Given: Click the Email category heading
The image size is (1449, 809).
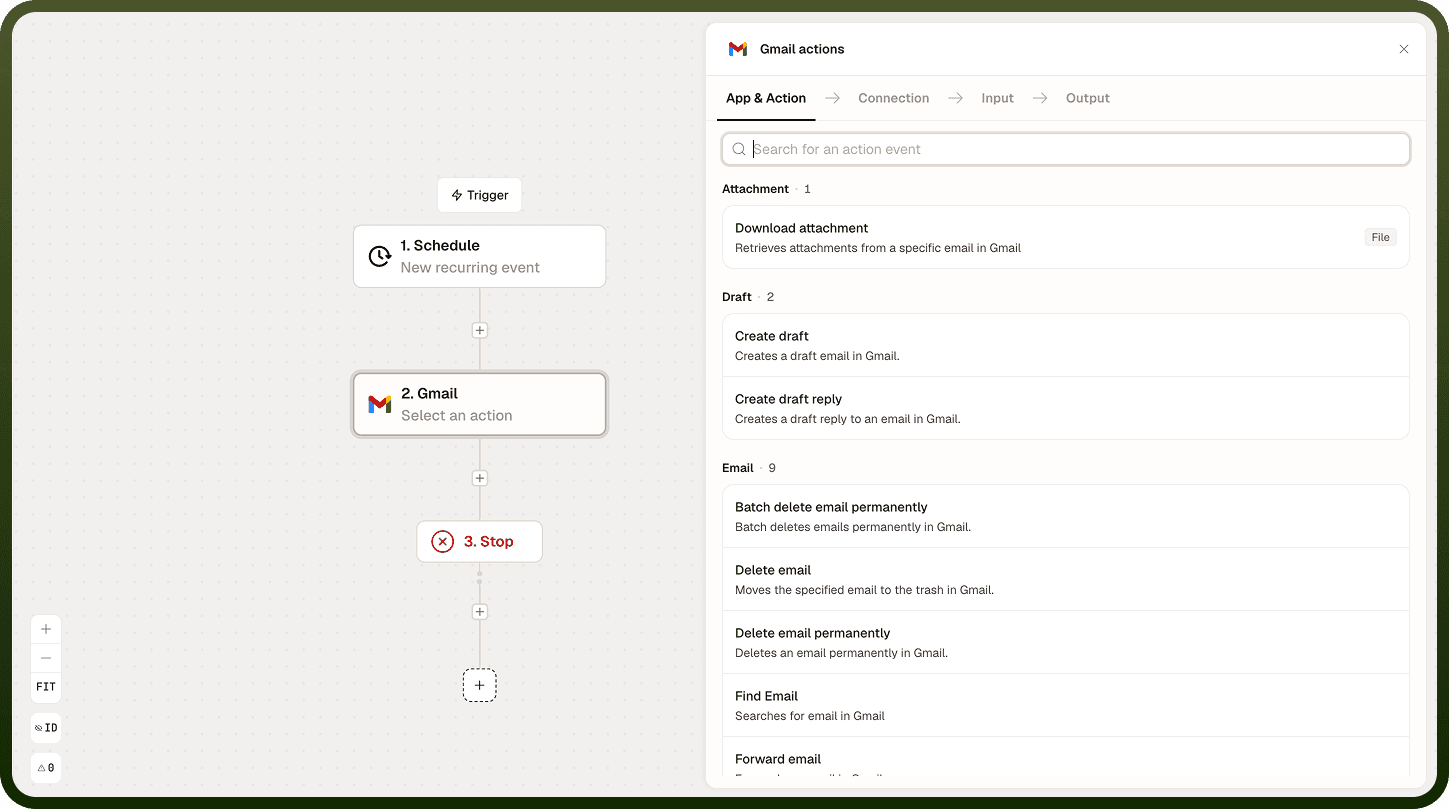Looking at the screenshot, I should (x=738, y=468).
